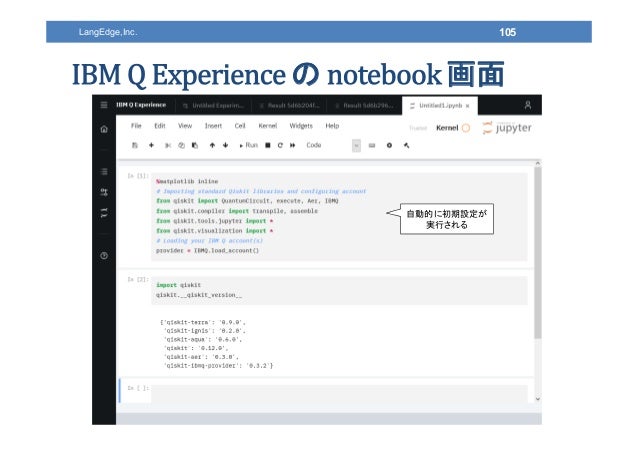Click the Jupyter logo
This screenshot has height=452, width=638.
pos(507,128)
